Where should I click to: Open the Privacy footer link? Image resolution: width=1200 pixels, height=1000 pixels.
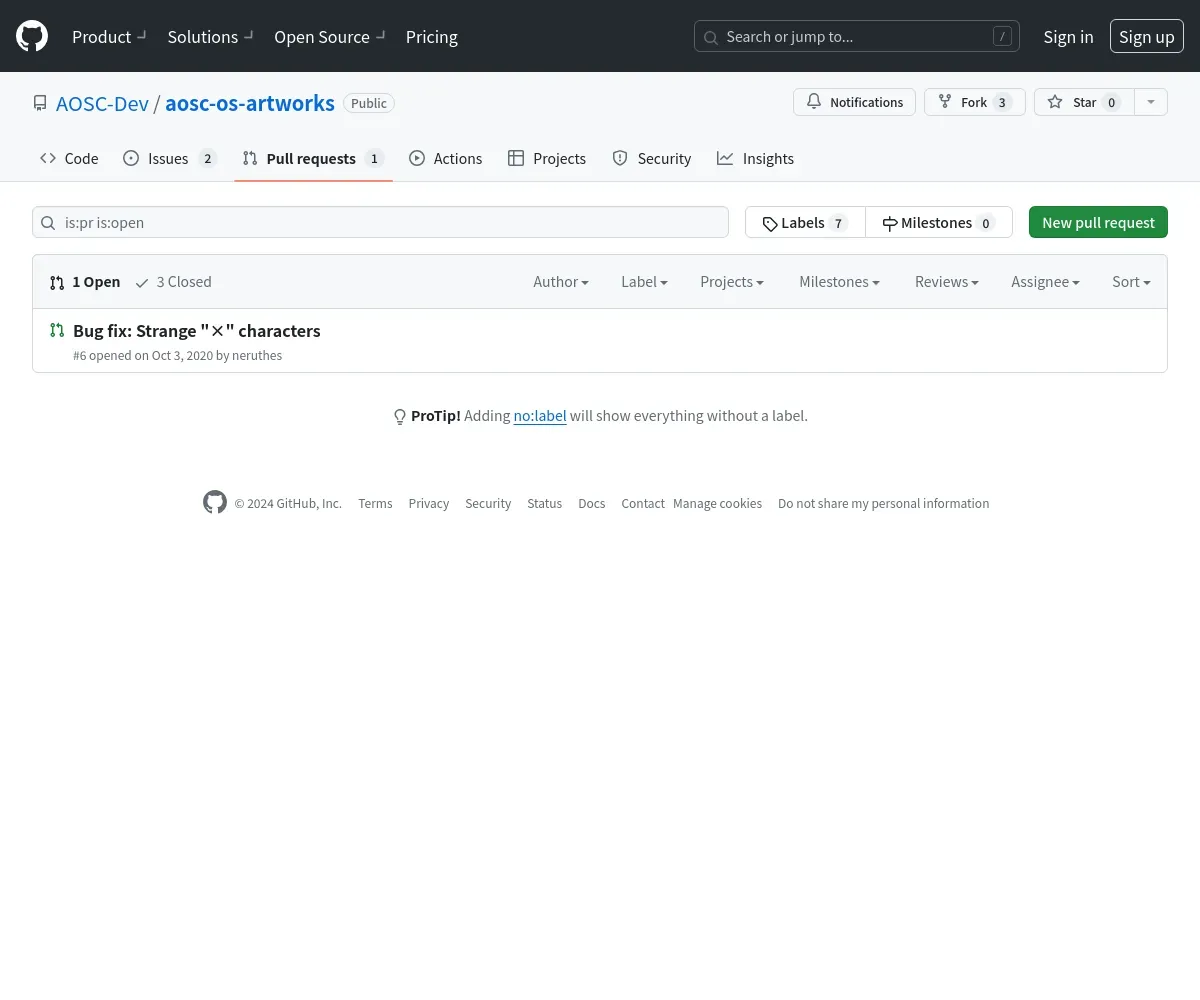click(429, 503)
